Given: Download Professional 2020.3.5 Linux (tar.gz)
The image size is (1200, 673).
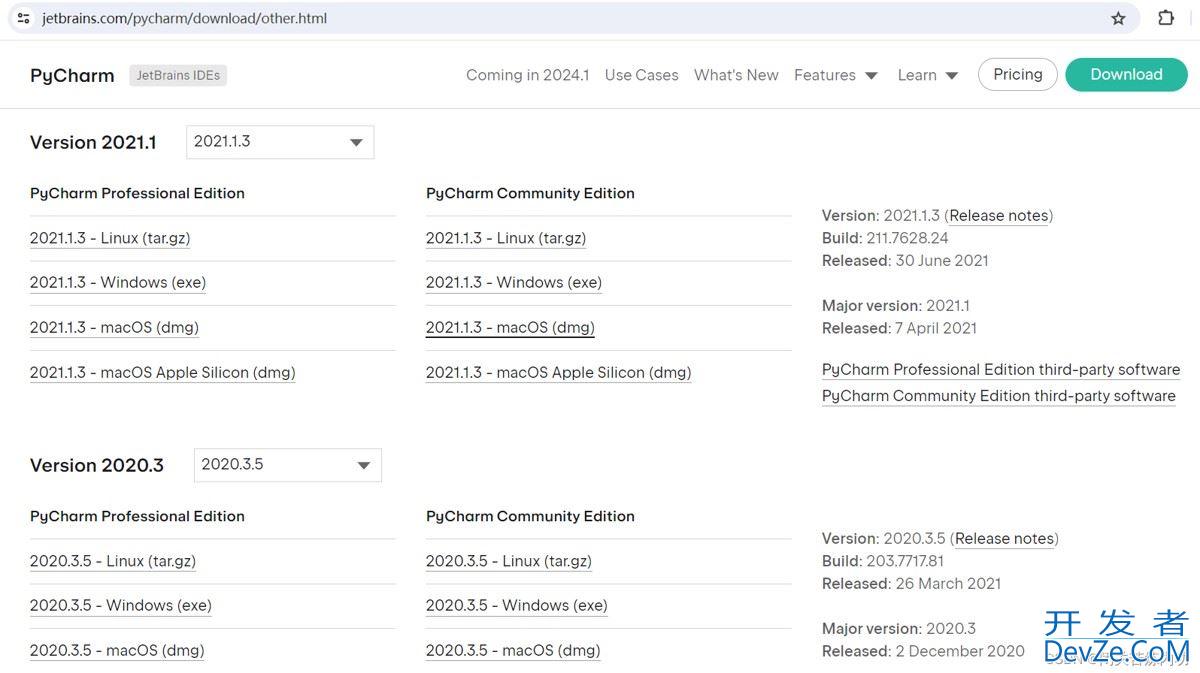Looking at the screenshot, I should (113, 561).
